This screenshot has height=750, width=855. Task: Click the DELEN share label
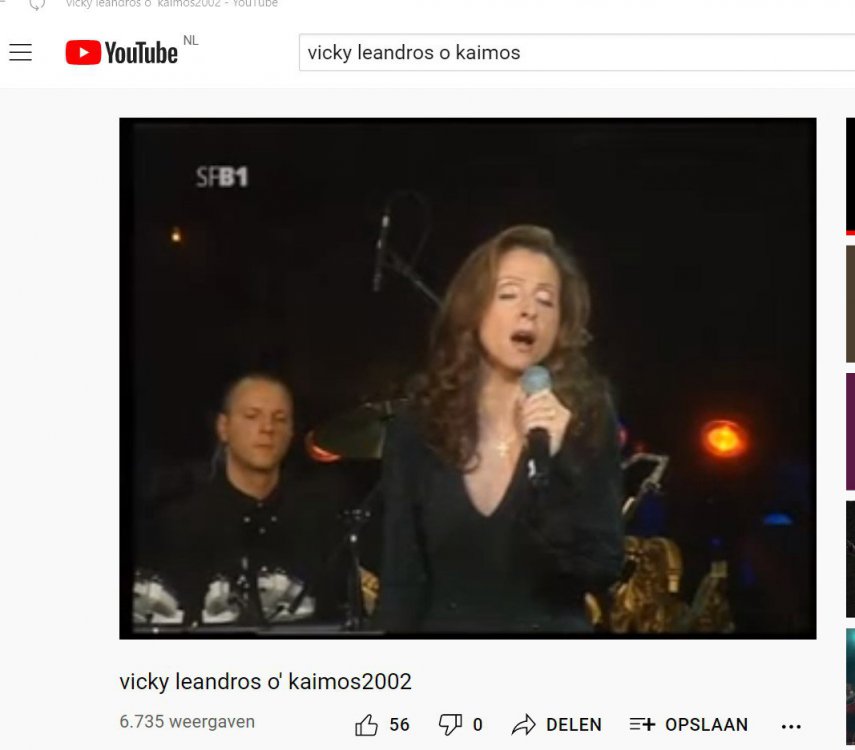(x=574, y=725)
